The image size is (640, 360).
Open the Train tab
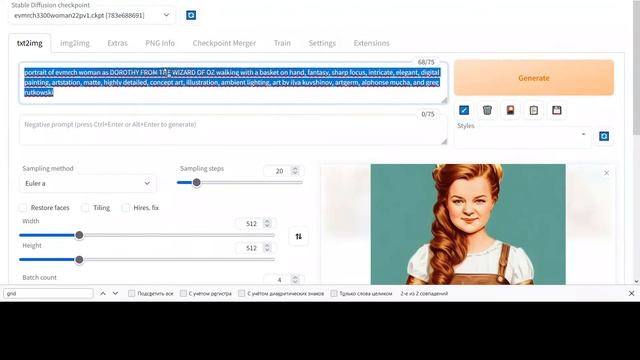282,43
